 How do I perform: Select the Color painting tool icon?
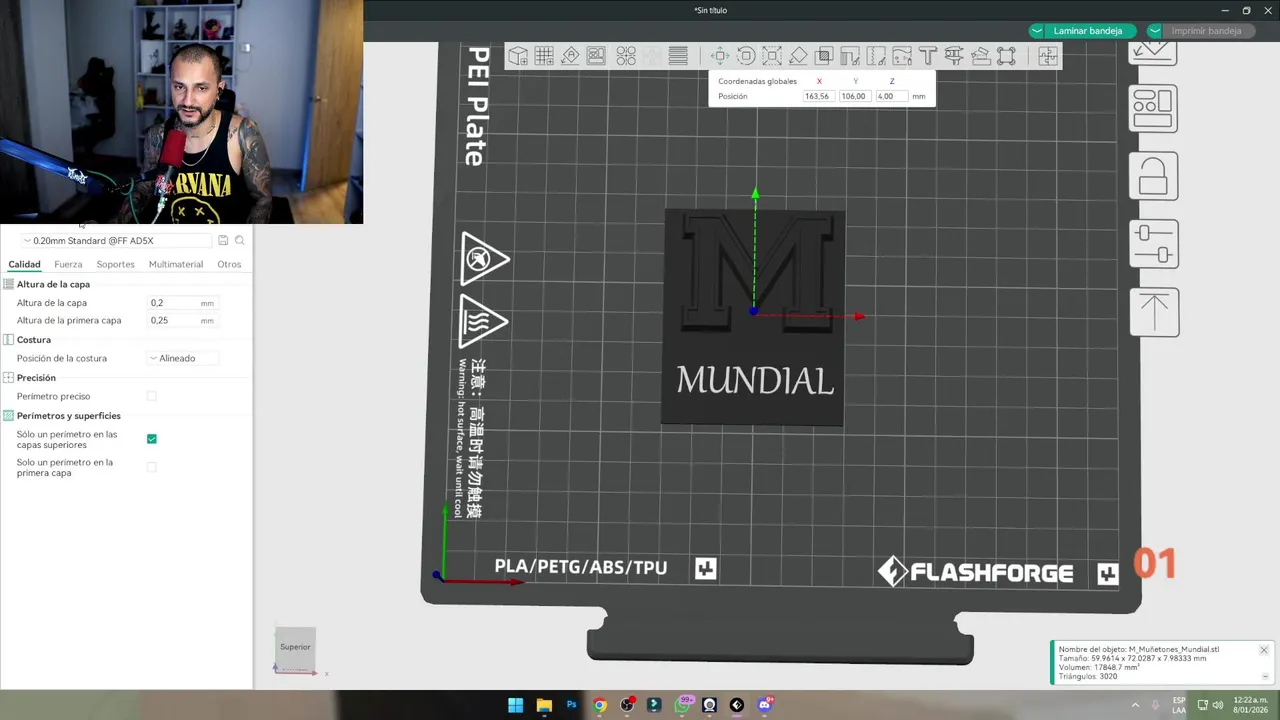click(x=902, y=56)
